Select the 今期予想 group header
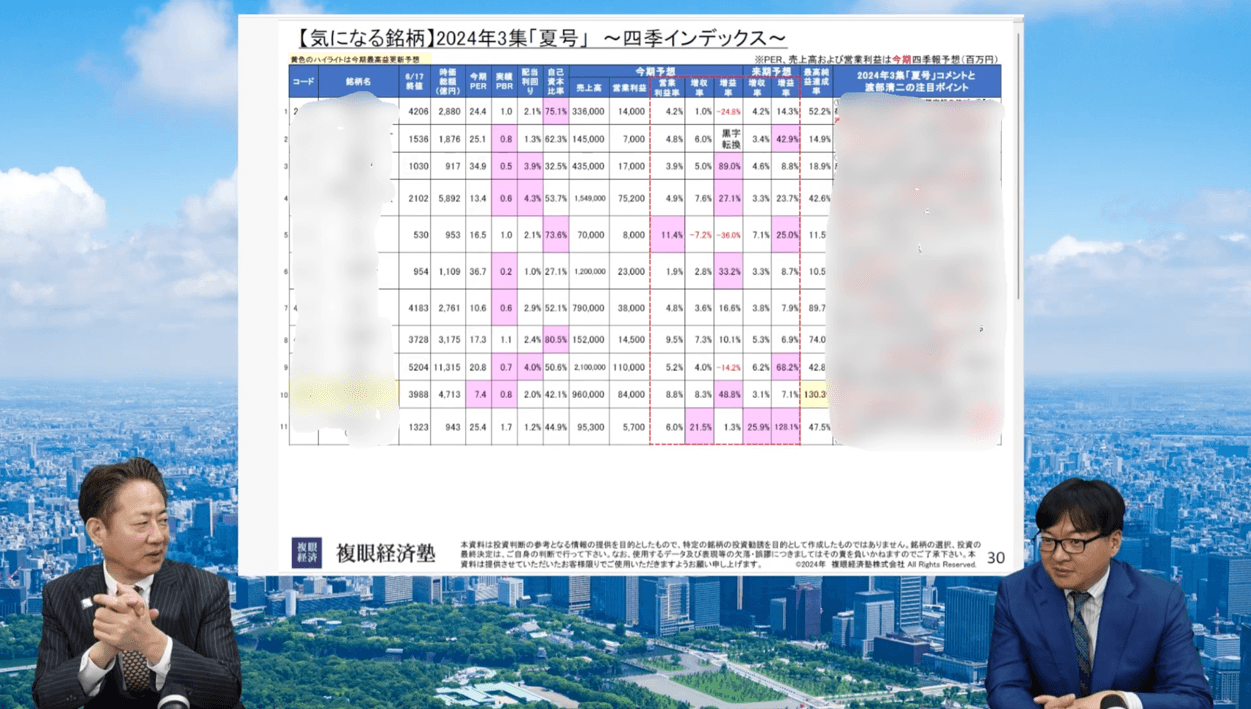Screen dimensions: 1251x709 point(655,72)
